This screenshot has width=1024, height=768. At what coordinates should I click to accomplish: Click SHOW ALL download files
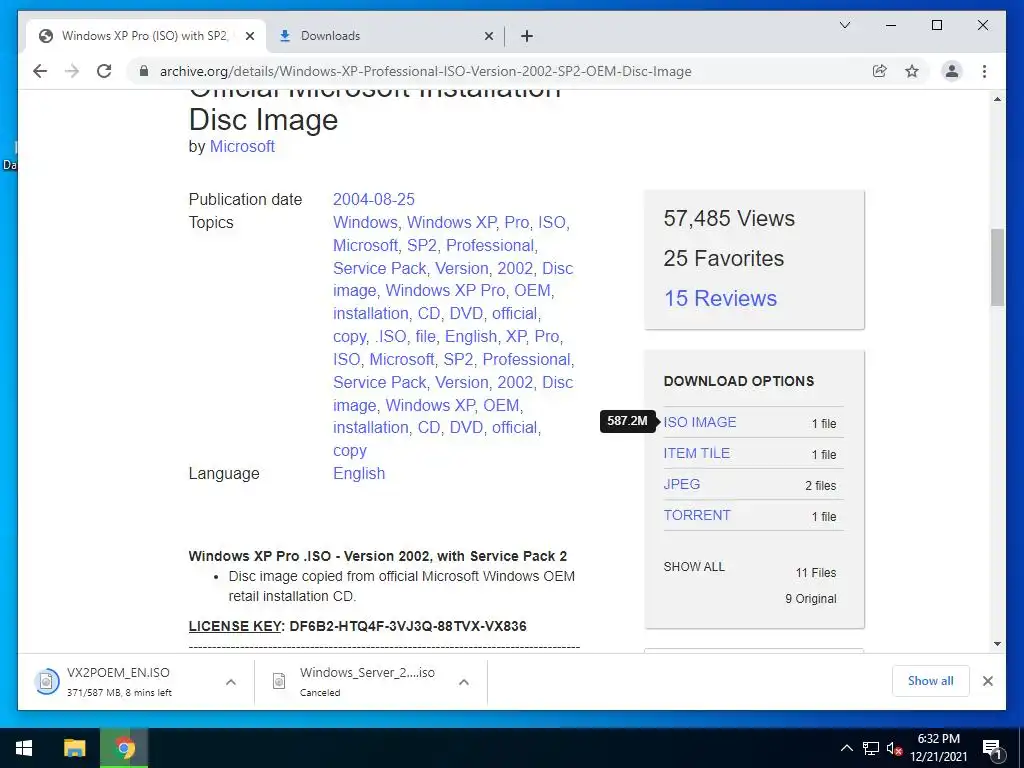click(x=694, y=567)
